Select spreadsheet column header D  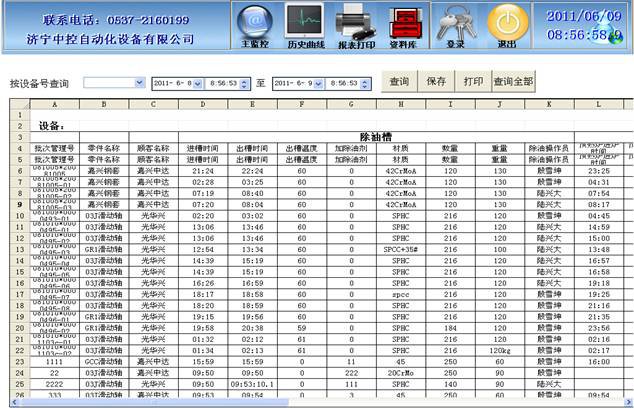(203, 103)
